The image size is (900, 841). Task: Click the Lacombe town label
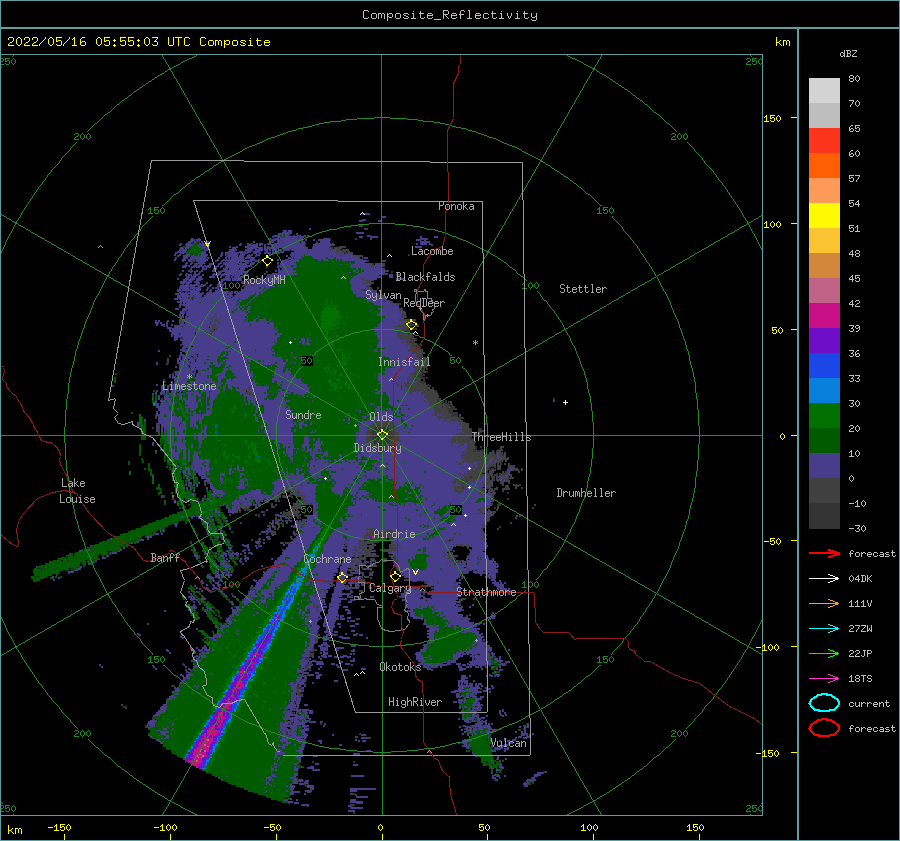tap(432, 251)
